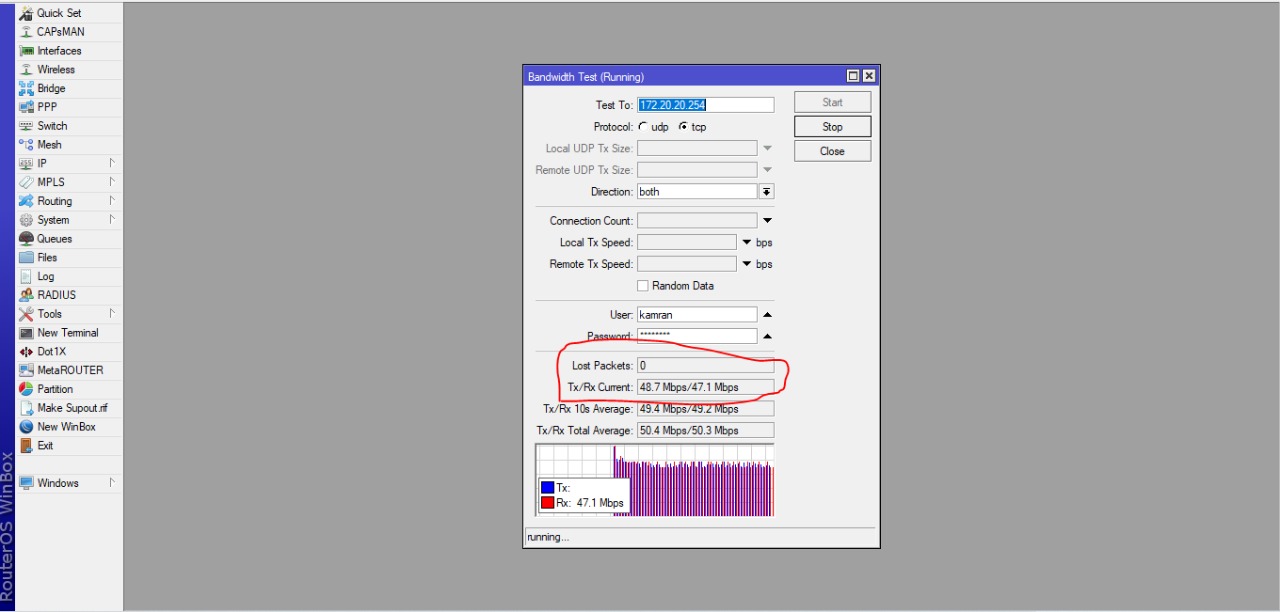Click the Start button
This screenshot has width=1280, height=612.
click(x=832, y=102)
